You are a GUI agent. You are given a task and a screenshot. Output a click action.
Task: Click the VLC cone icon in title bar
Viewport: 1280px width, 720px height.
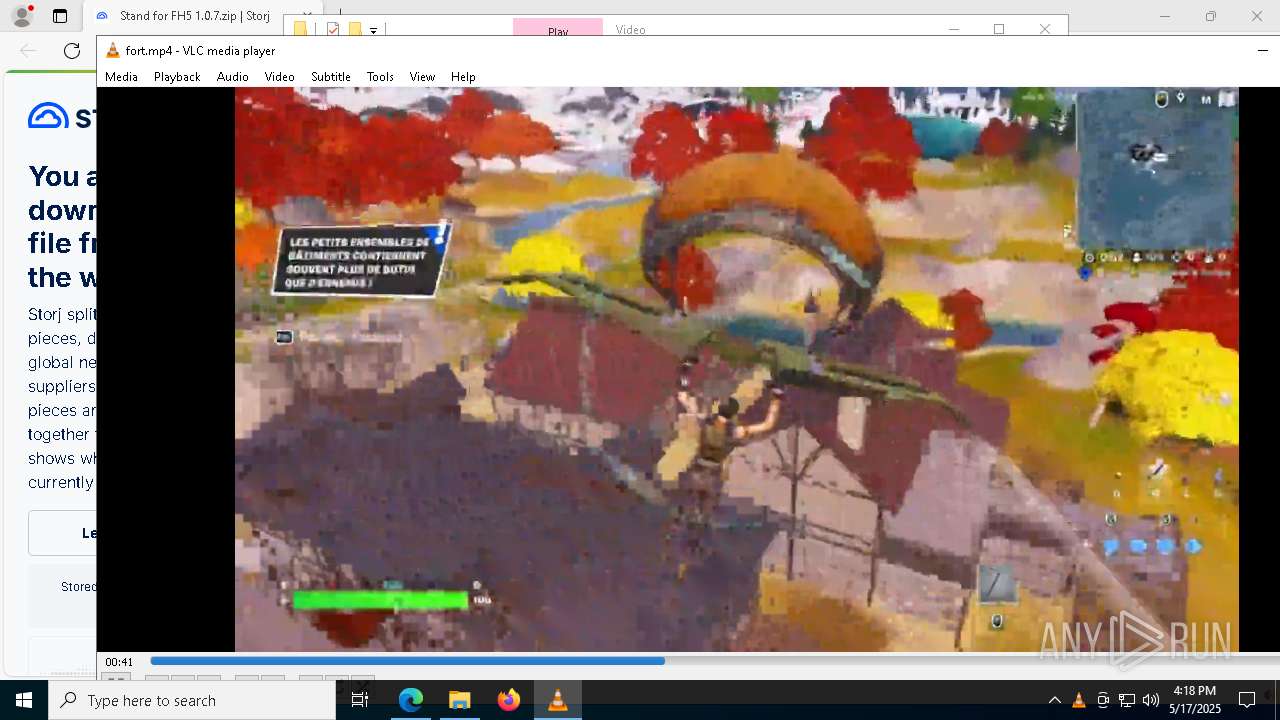(x=113, y=51)
